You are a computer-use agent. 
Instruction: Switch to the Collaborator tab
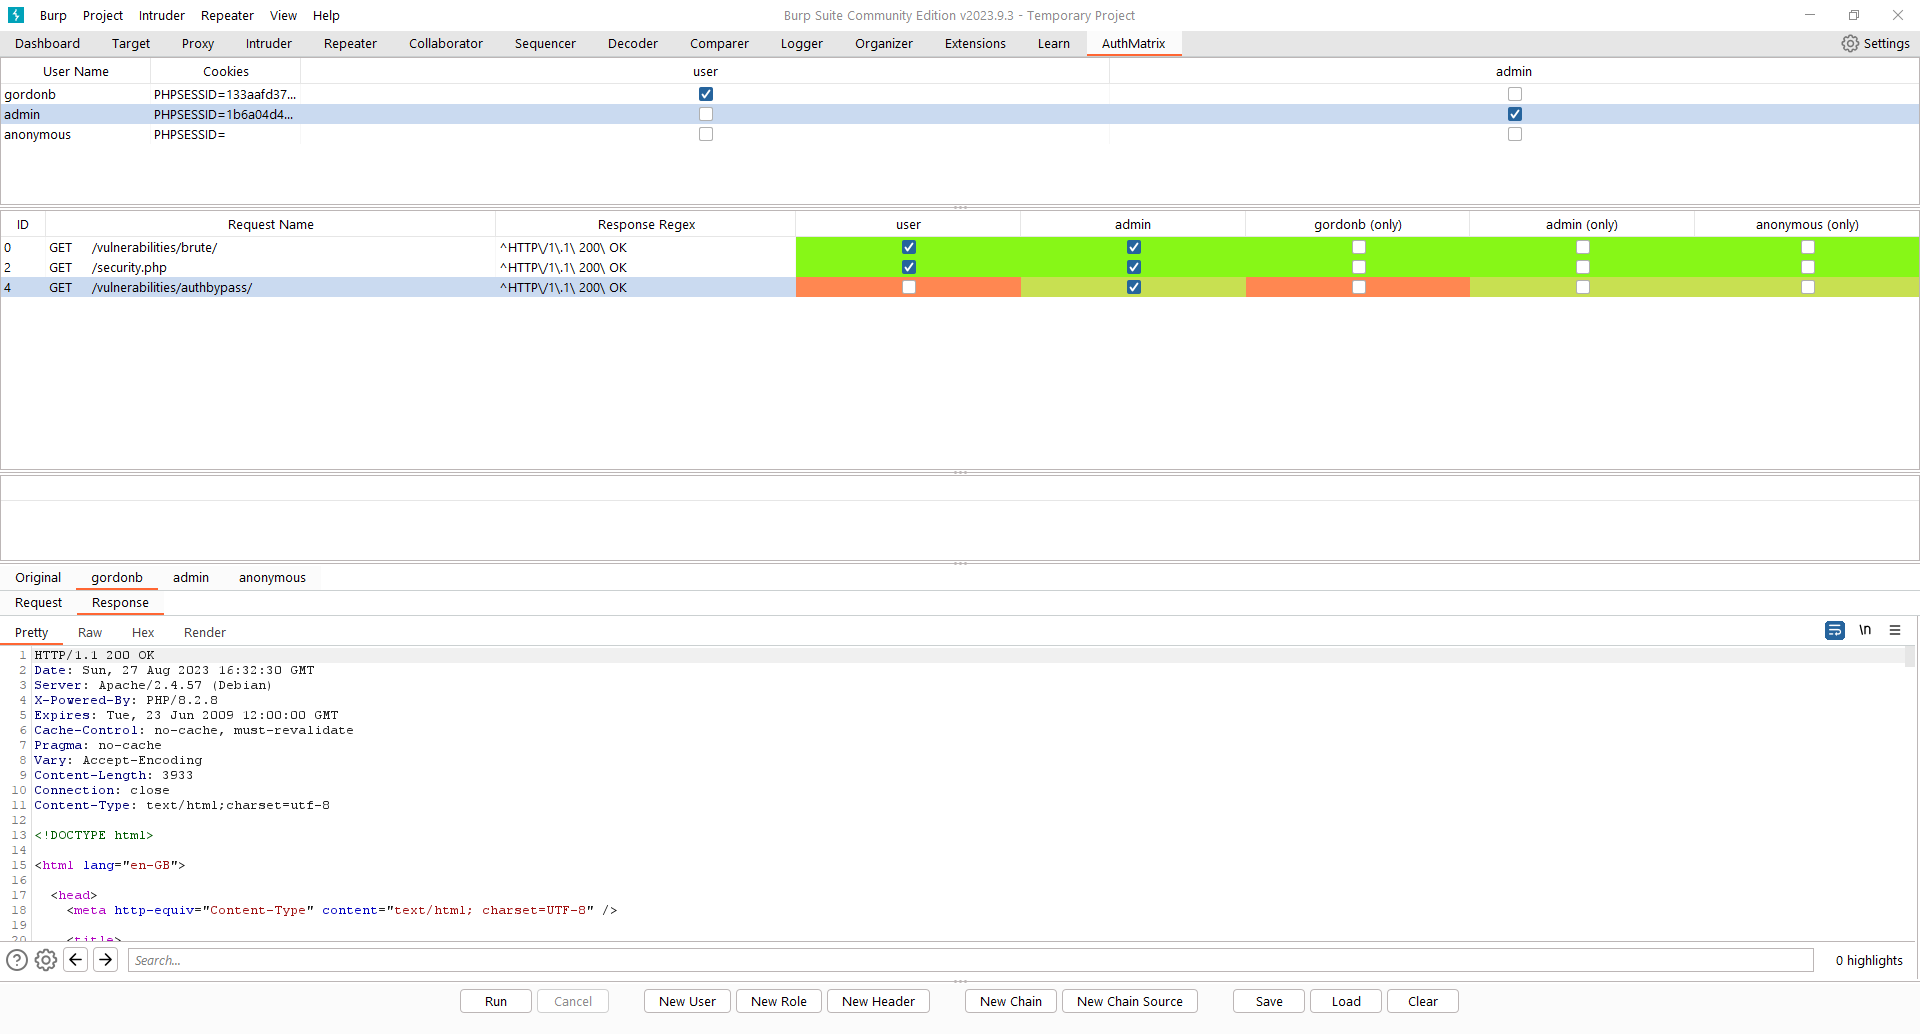[x=446, y=43]
